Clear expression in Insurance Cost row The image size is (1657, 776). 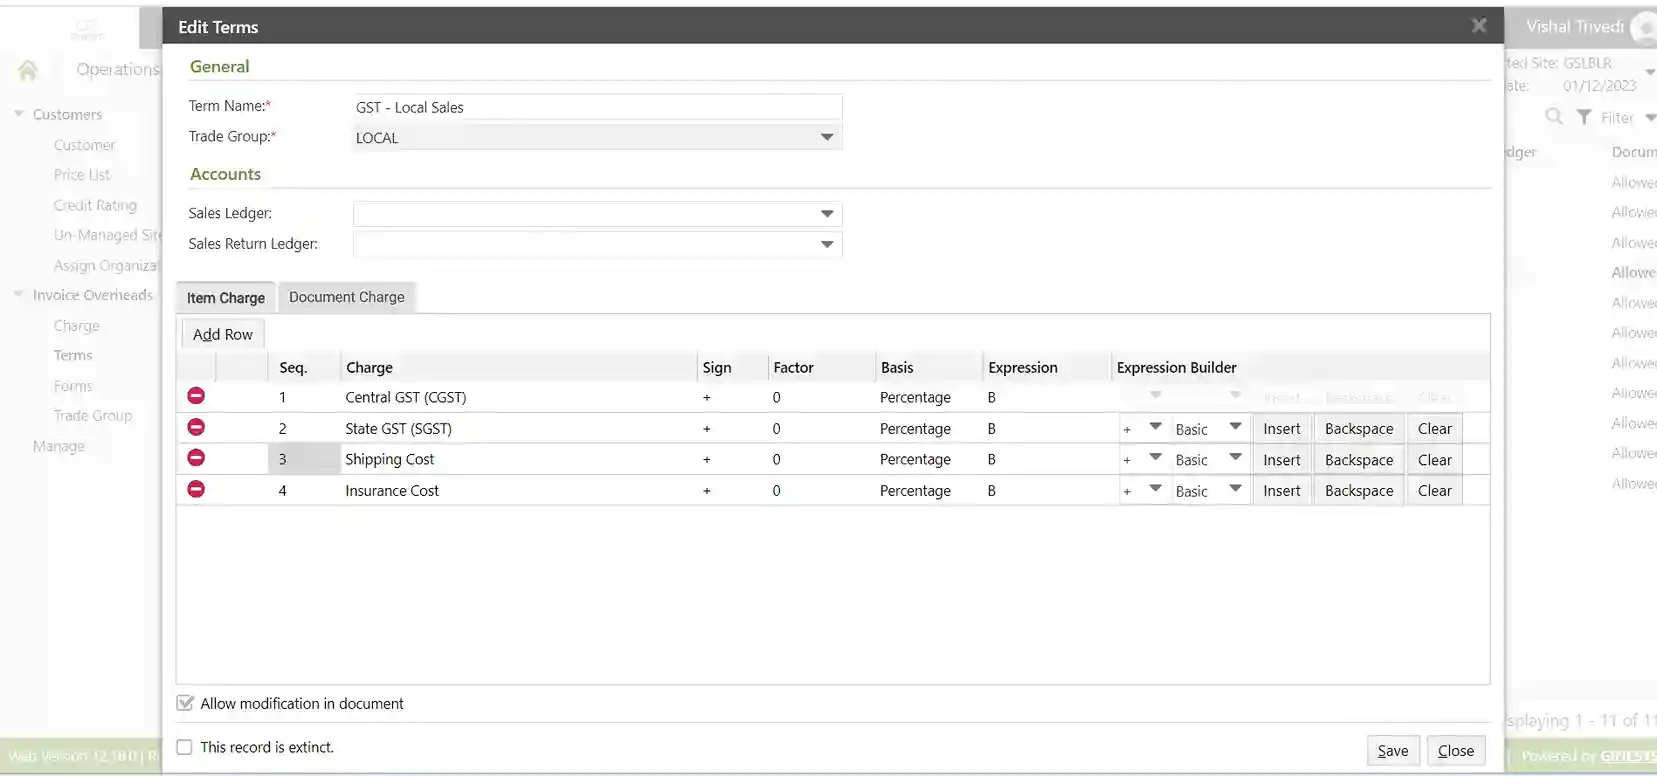tap(1435, 491)
